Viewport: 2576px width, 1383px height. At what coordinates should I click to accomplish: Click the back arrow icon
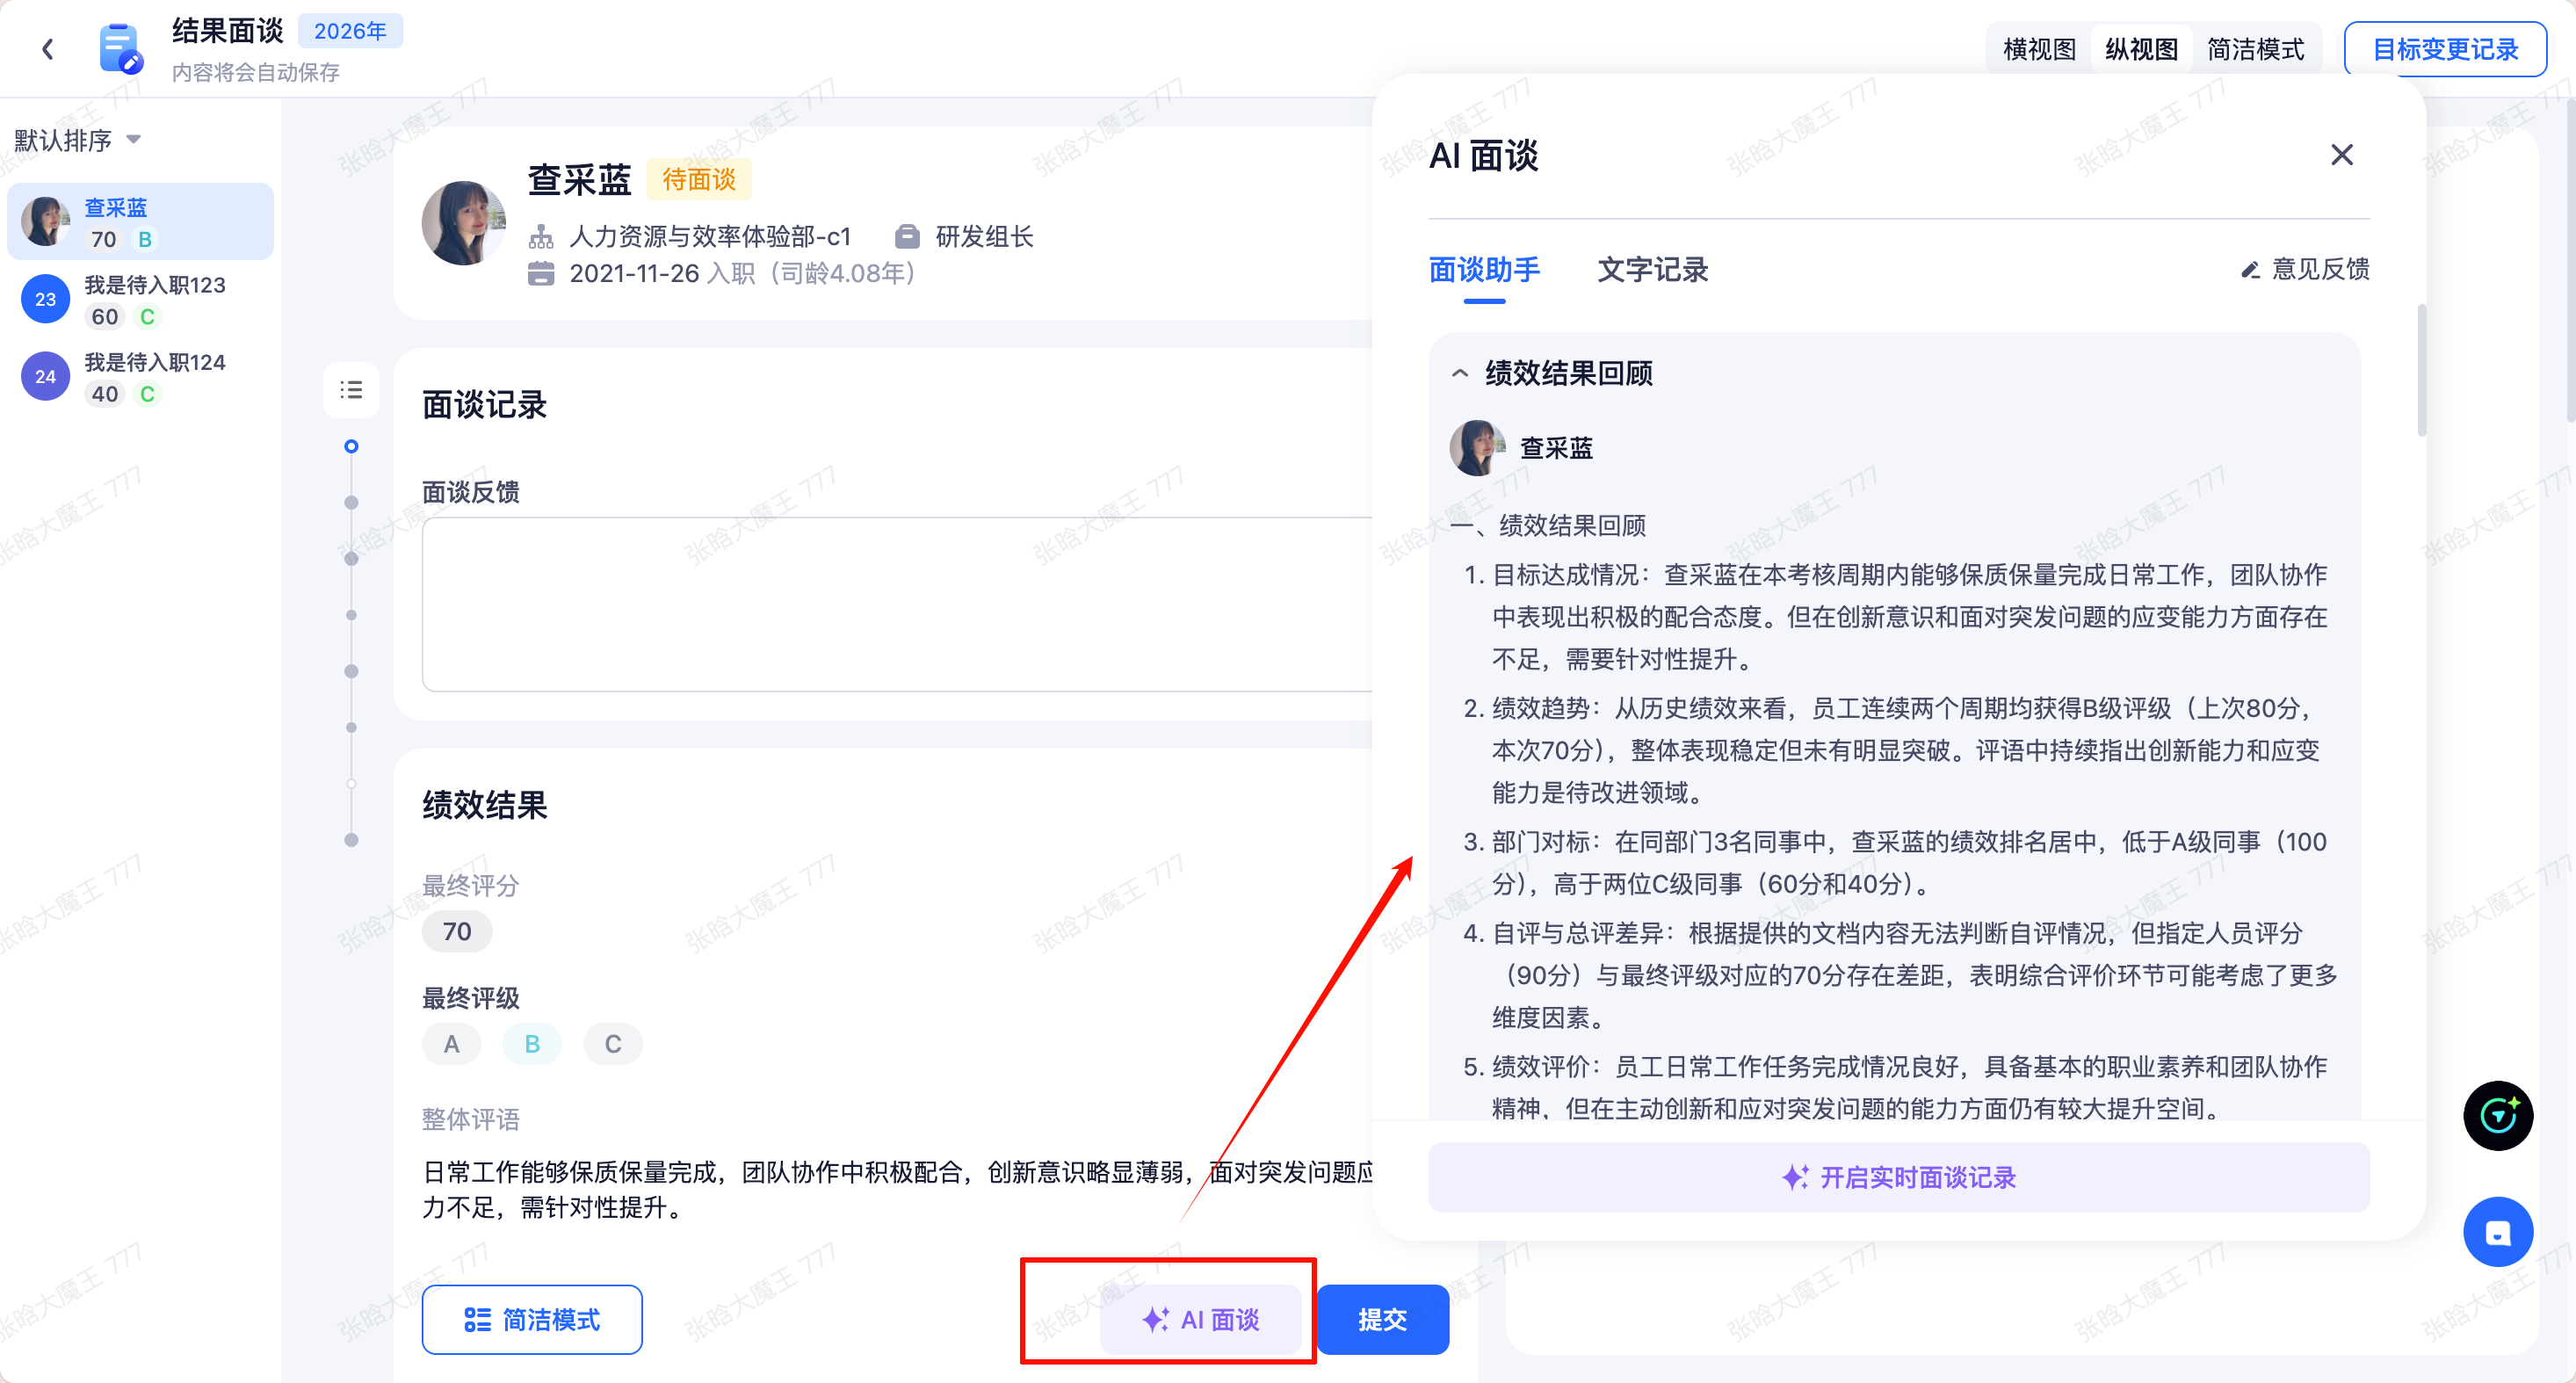47,49
